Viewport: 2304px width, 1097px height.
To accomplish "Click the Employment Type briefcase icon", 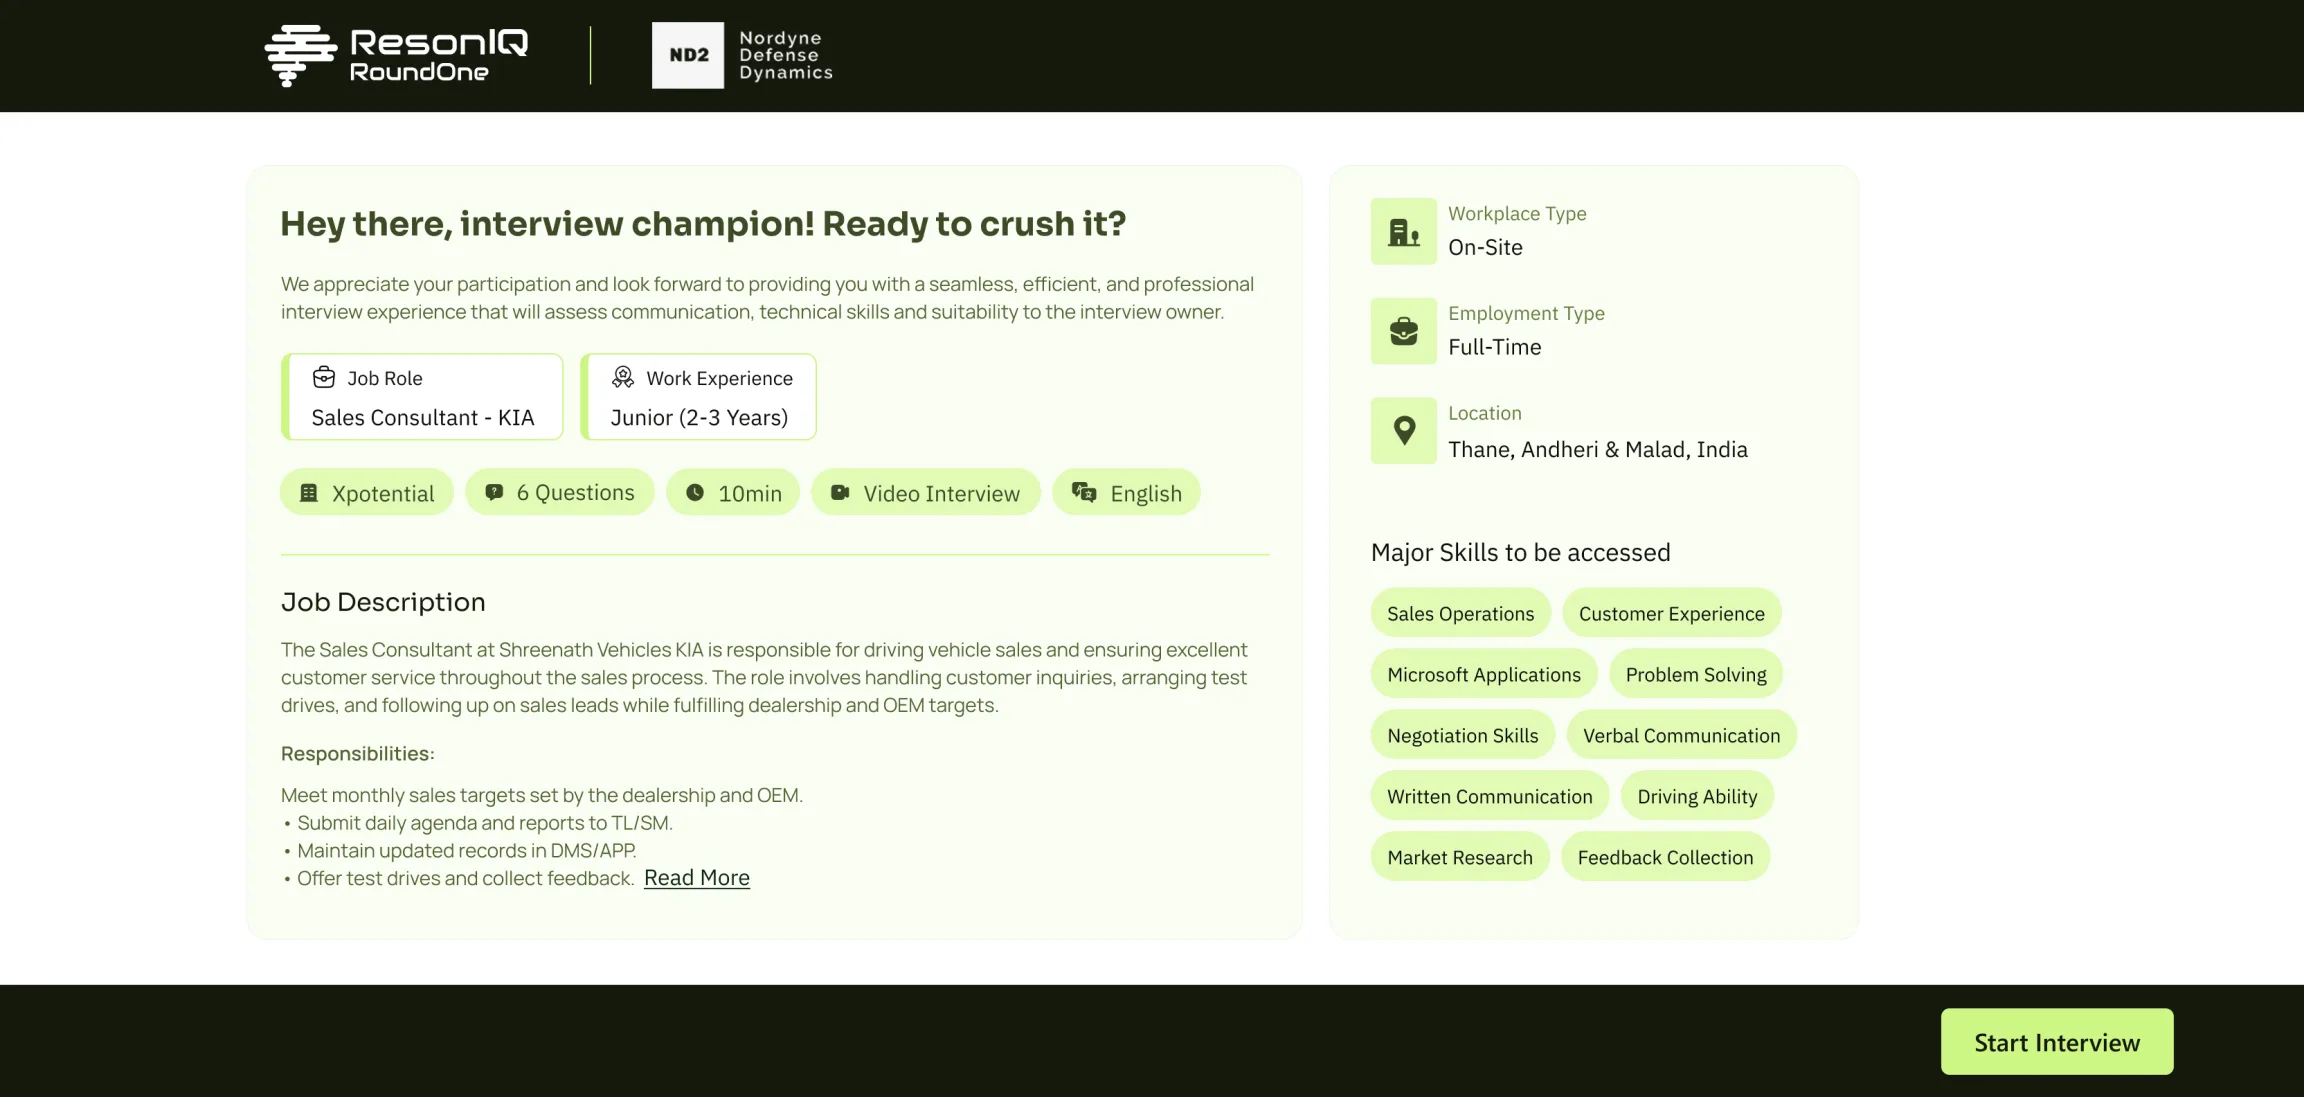I will click(x=1404, y=331).
